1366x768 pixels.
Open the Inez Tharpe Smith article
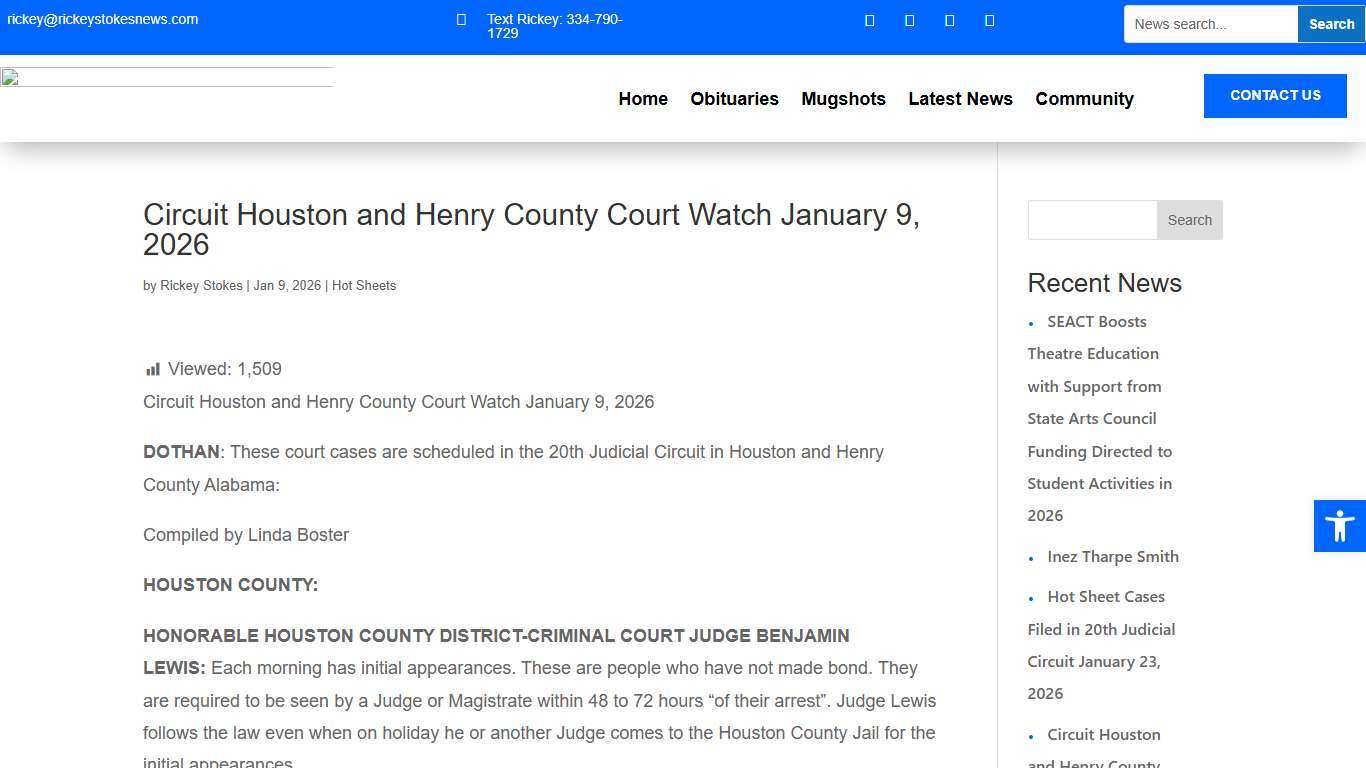point(1113,556)
